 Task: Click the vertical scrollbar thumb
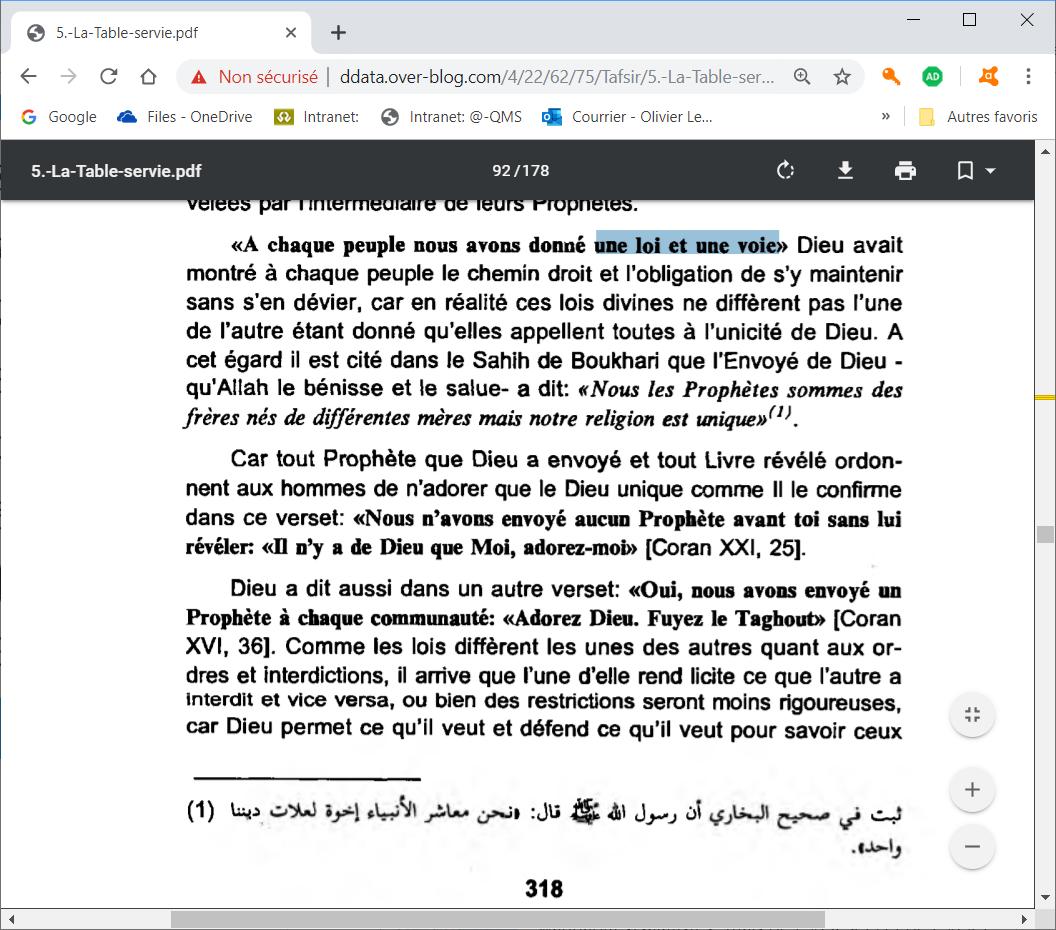click(x=1045, y=534)
